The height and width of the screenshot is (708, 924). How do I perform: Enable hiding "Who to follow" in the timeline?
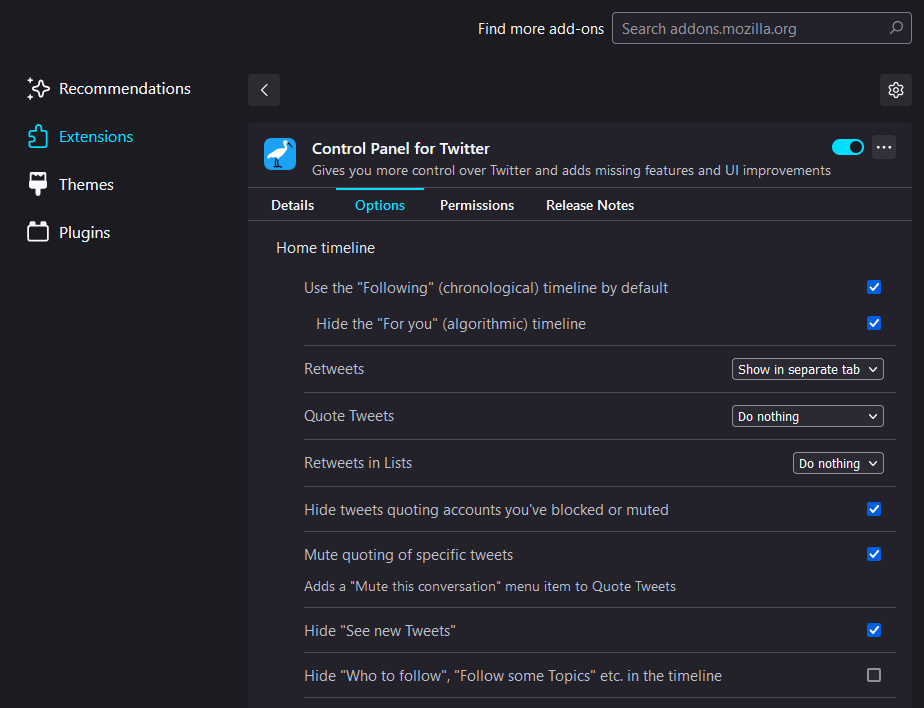(x=874, y=675)
